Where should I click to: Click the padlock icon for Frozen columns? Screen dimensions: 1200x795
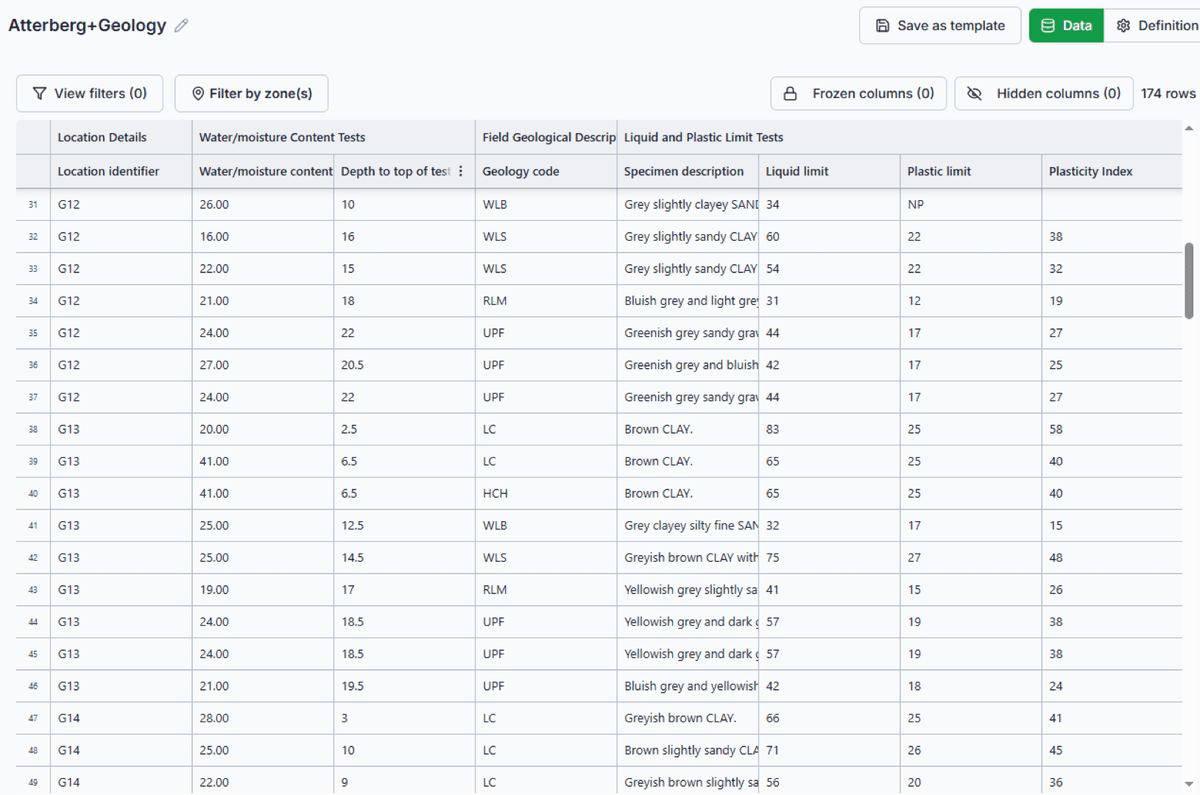(790, 93)
